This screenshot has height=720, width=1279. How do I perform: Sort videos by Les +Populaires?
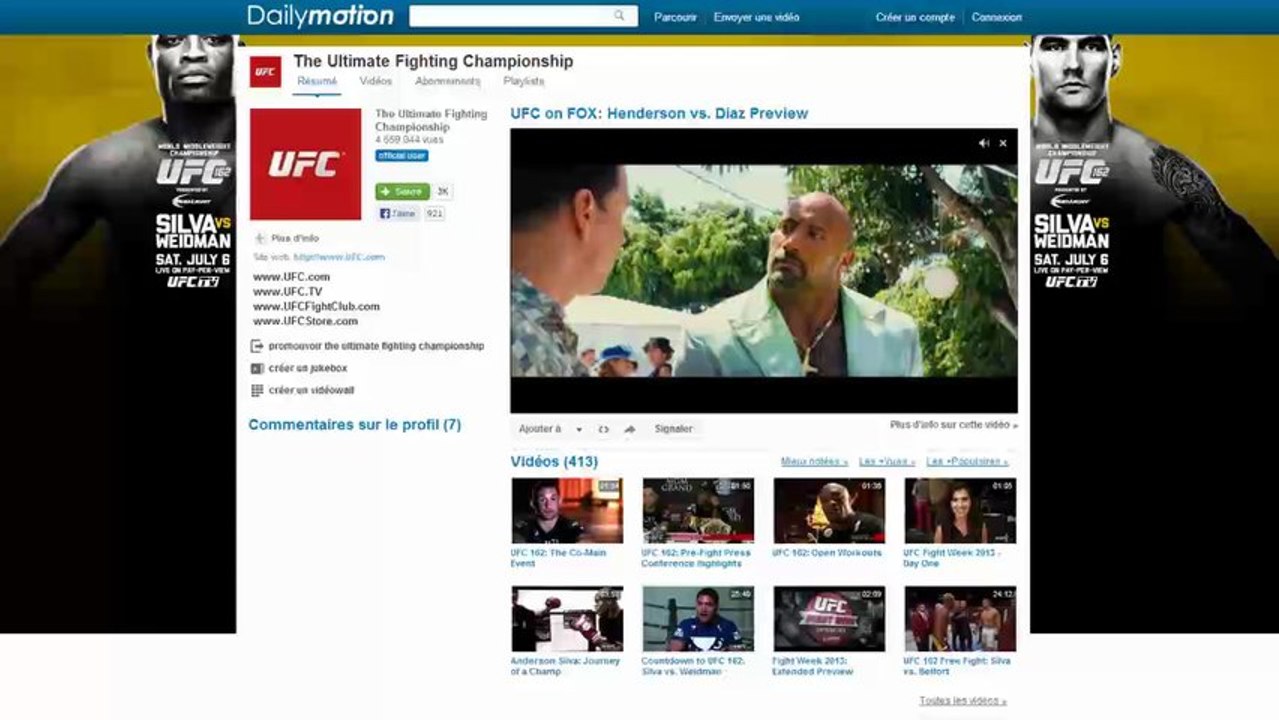click(x=967, y=461)
